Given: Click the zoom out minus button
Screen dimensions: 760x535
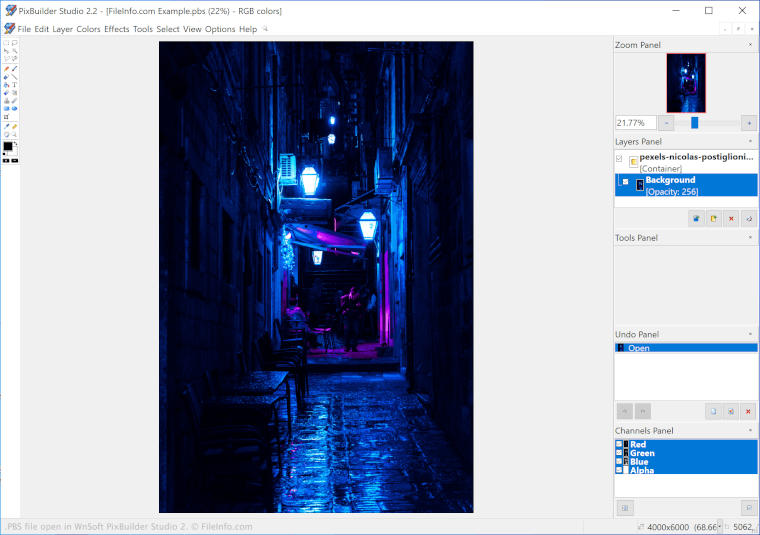Looking at the screenshot, I should (x=667, y=123).
